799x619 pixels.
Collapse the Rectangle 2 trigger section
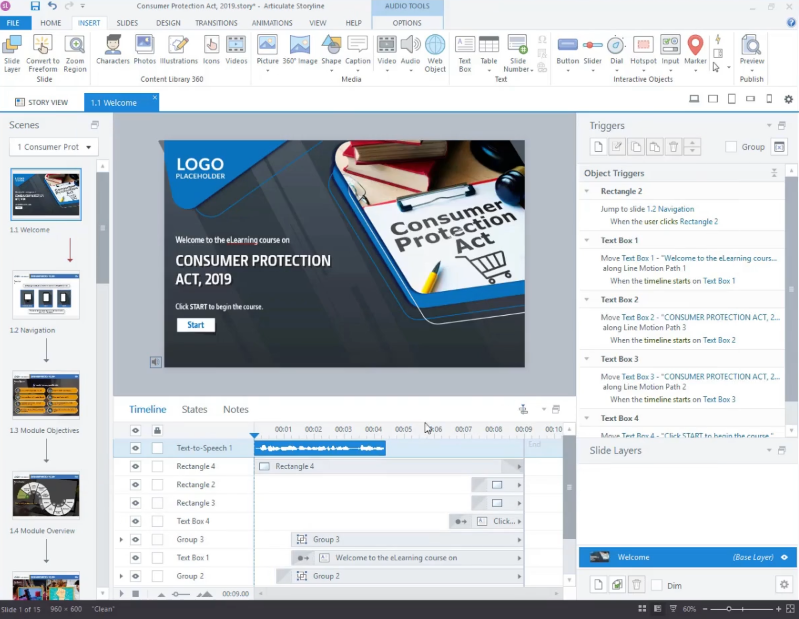pyautogui.click(x=587, y=192)
